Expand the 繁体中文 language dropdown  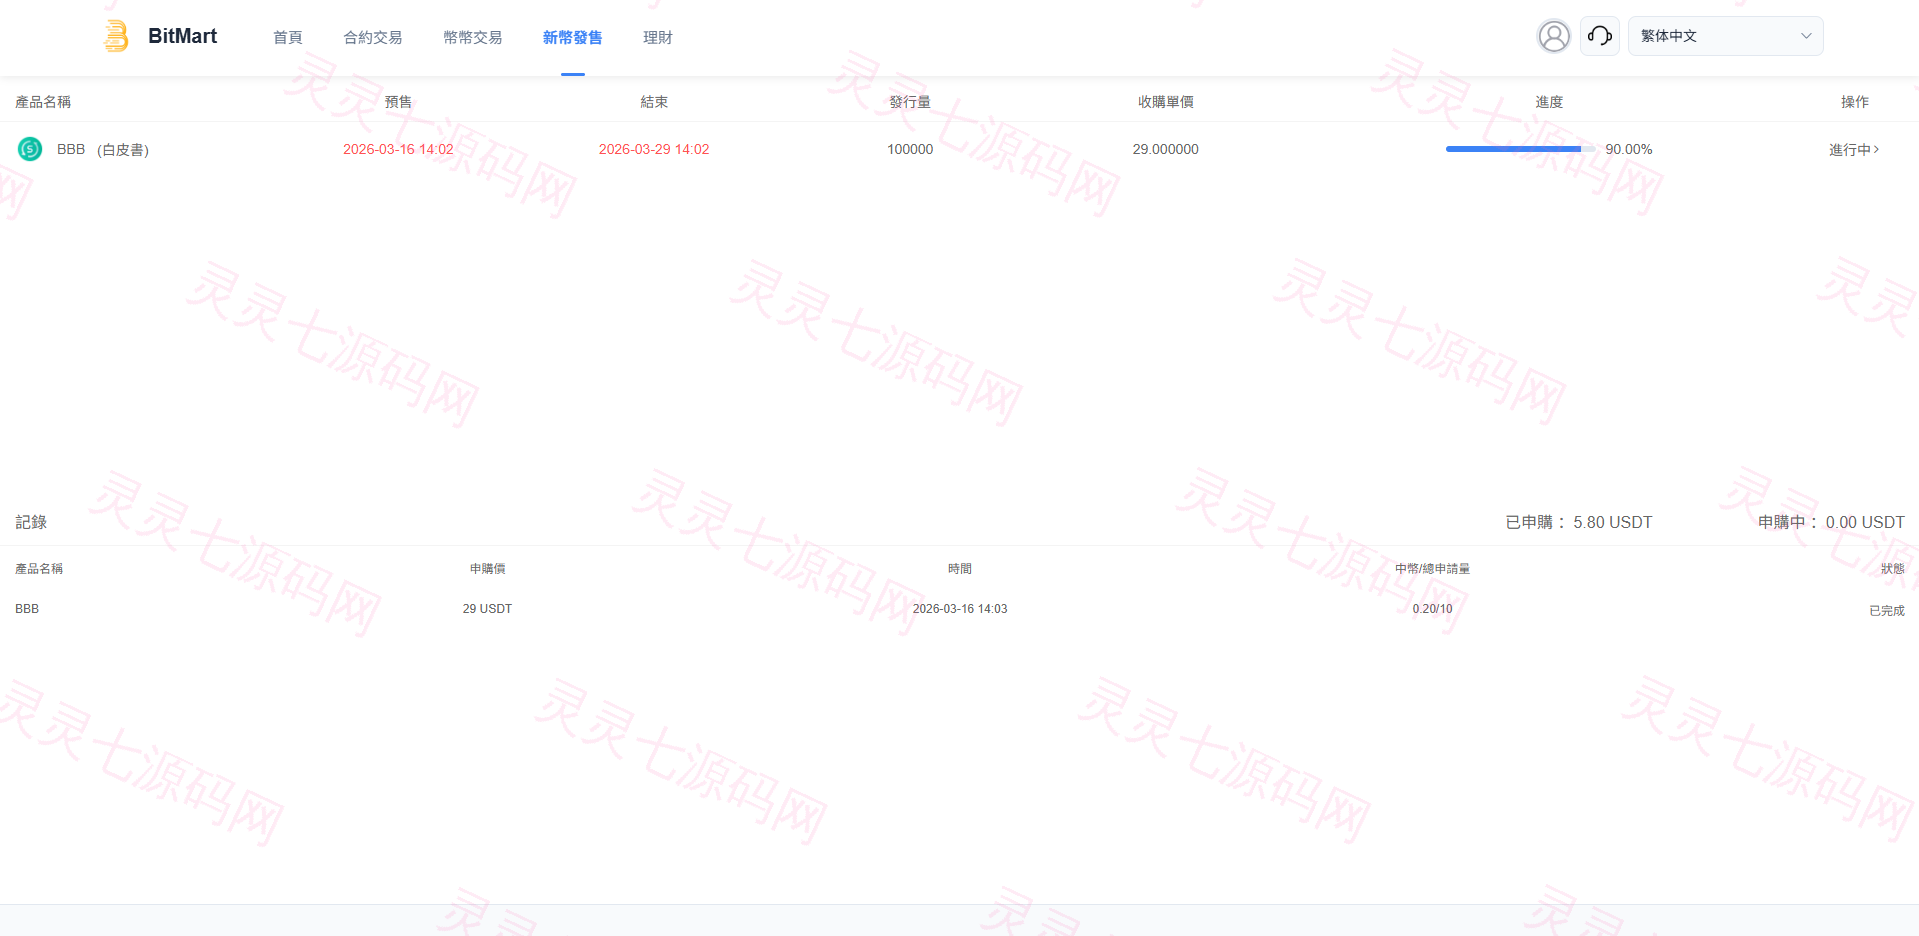1725,36
